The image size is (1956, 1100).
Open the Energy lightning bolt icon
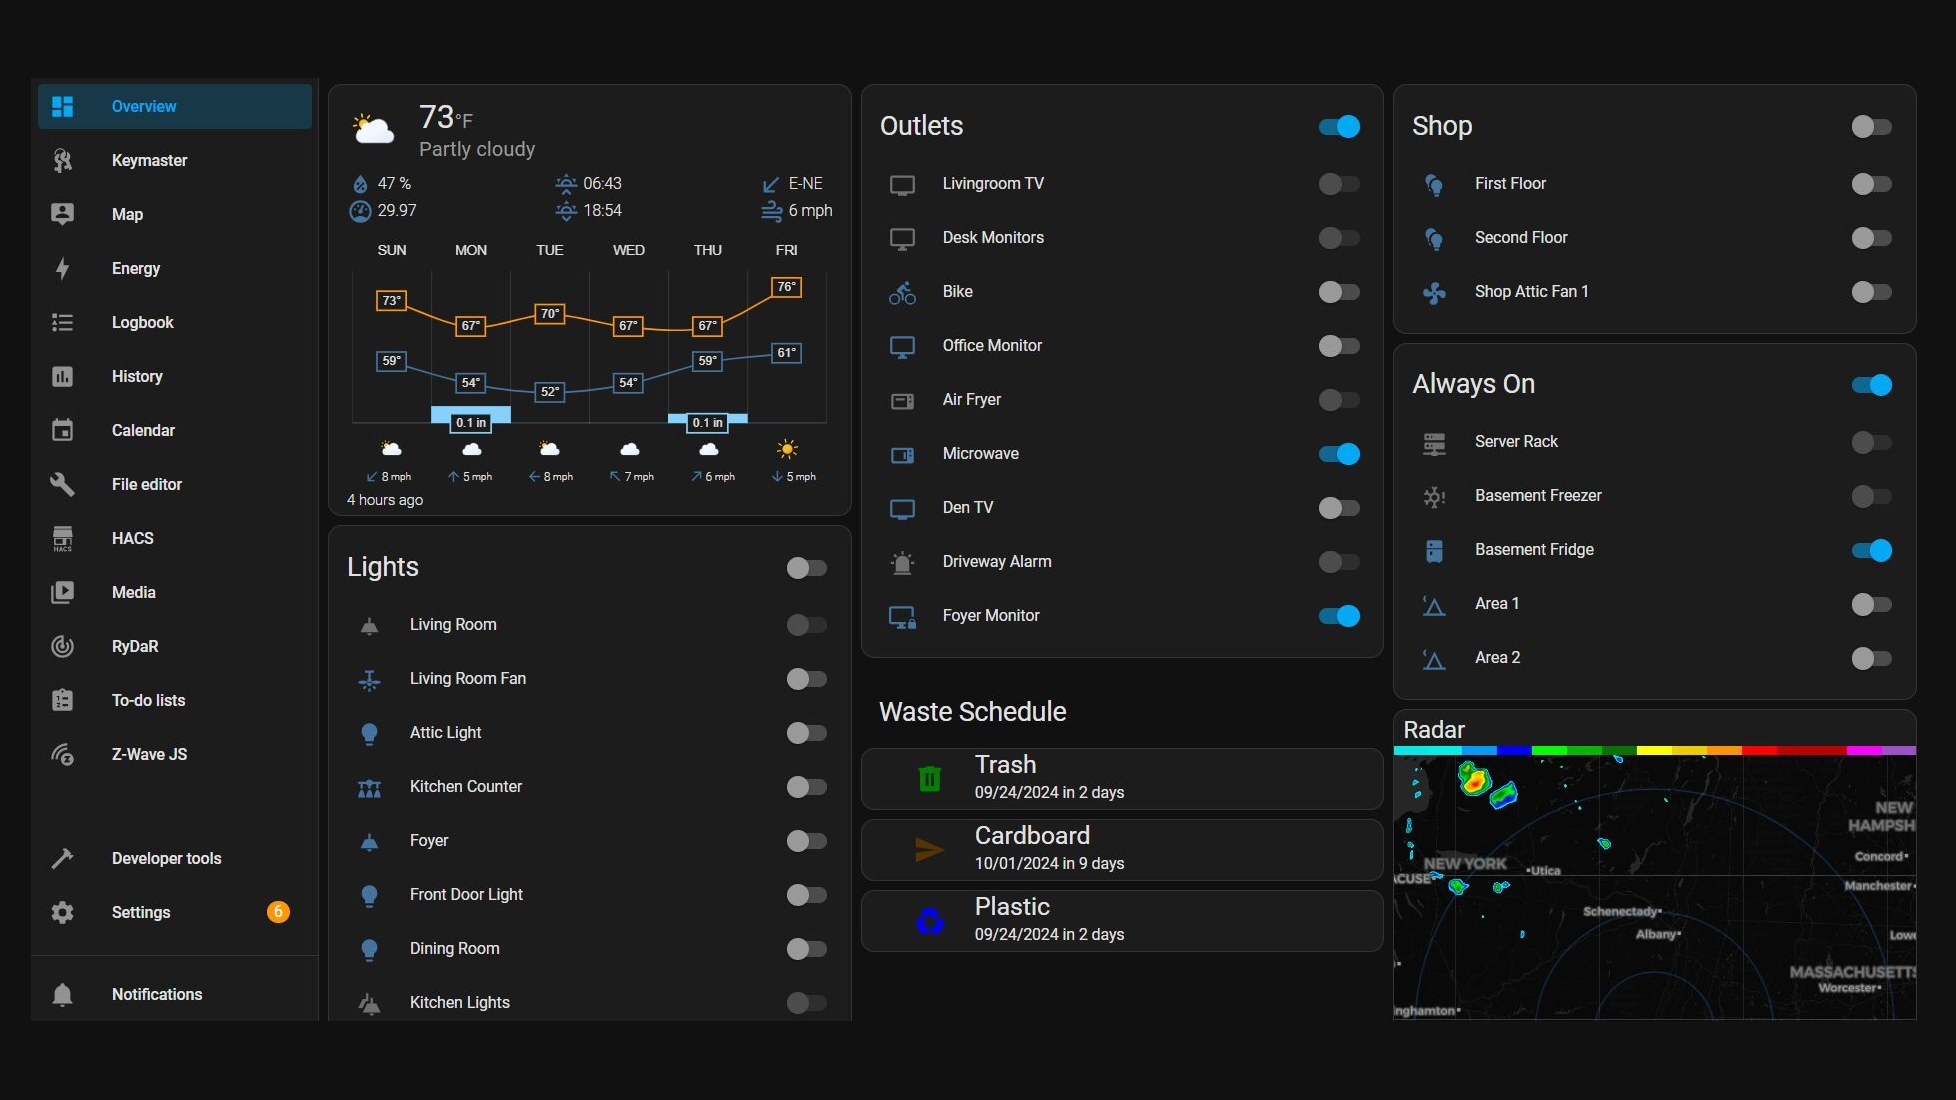point(62,268)
